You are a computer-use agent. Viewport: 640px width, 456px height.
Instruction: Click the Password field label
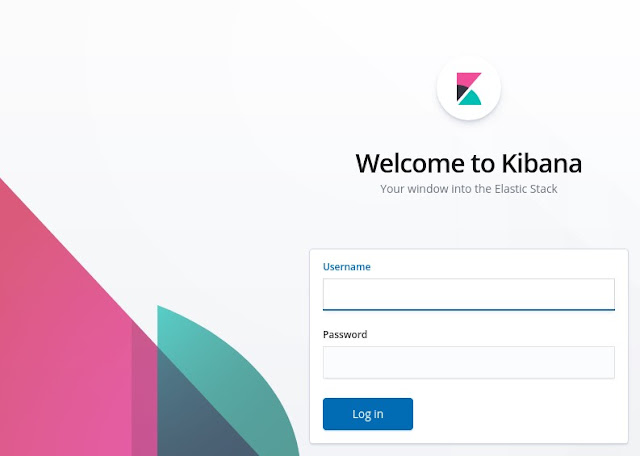[345, 334]
